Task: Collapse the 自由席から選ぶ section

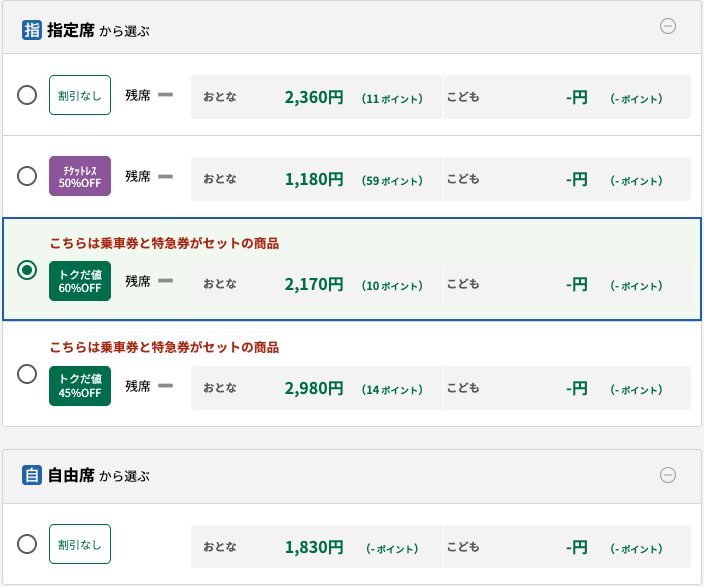Action: [x=668, y=475]
